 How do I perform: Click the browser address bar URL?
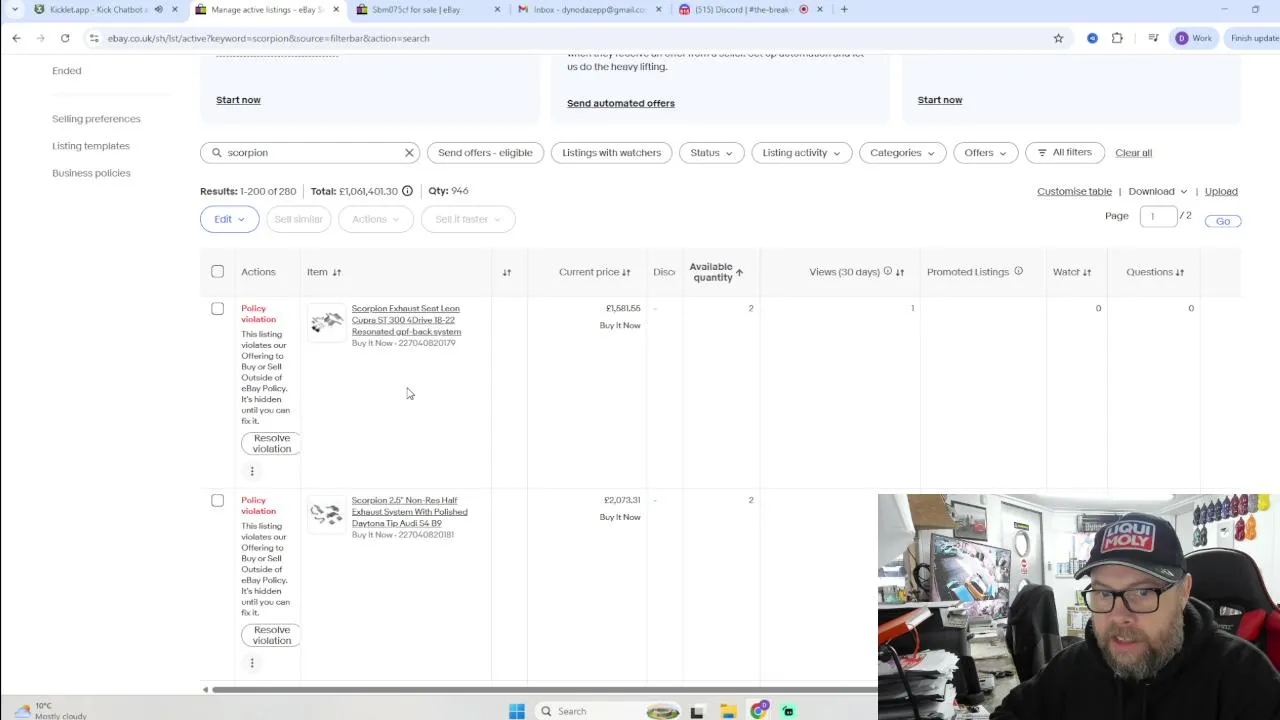tap(268, 38)
